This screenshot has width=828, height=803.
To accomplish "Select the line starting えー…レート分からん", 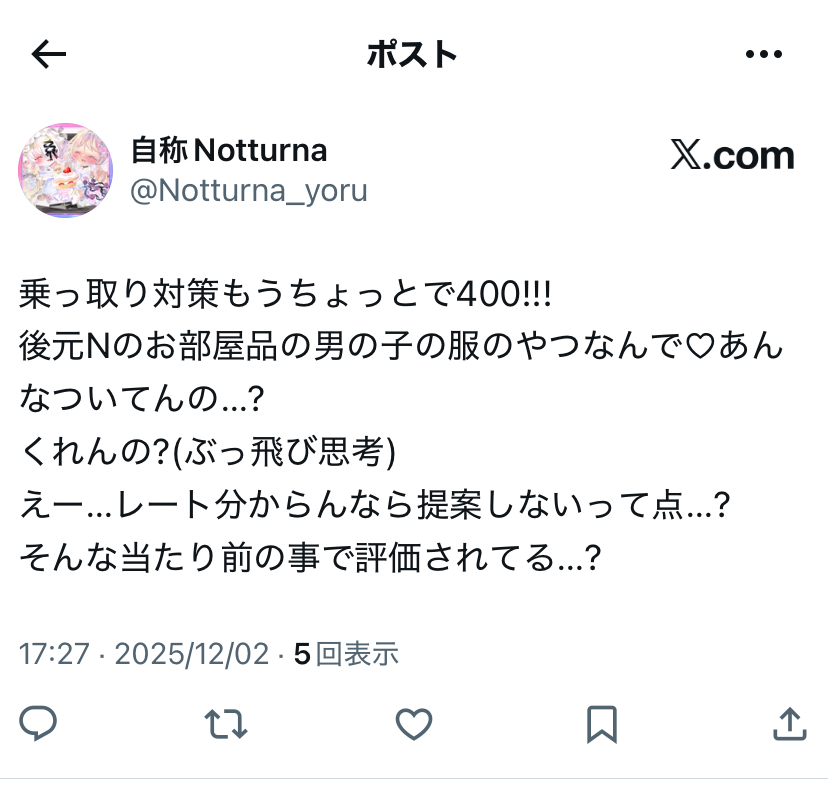I will pyautogui.click(x=375, y=505).
